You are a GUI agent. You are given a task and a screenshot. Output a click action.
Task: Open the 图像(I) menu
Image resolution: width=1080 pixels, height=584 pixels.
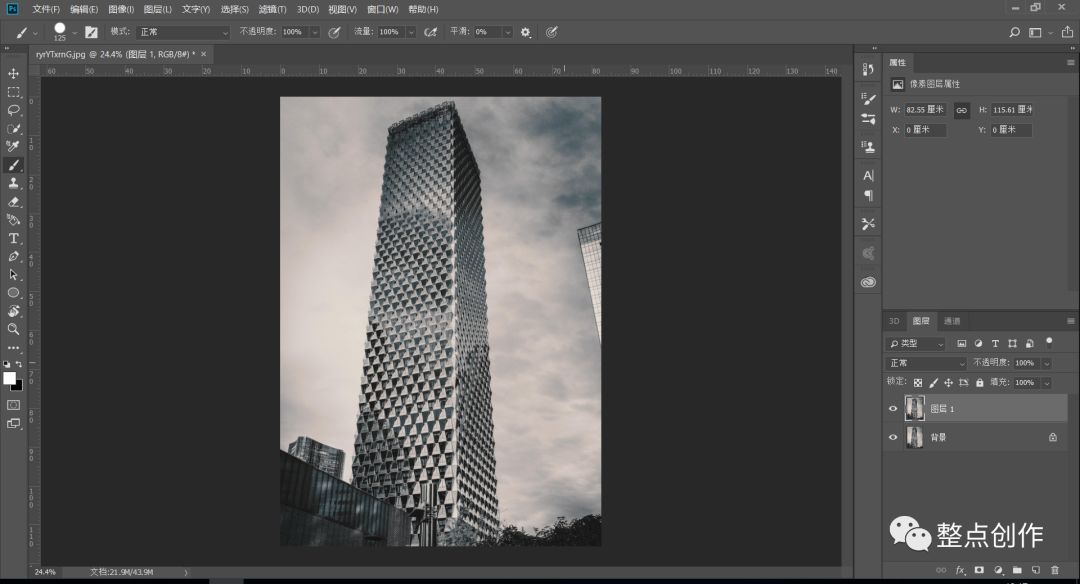point(121,9)
